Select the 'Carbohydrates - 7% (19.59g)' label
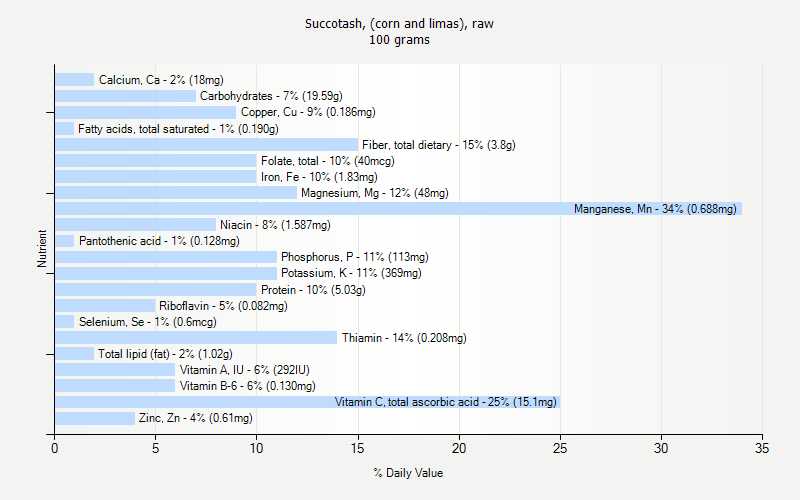The height and width of the screenshot is (500, 800). [x=271, y=96]
